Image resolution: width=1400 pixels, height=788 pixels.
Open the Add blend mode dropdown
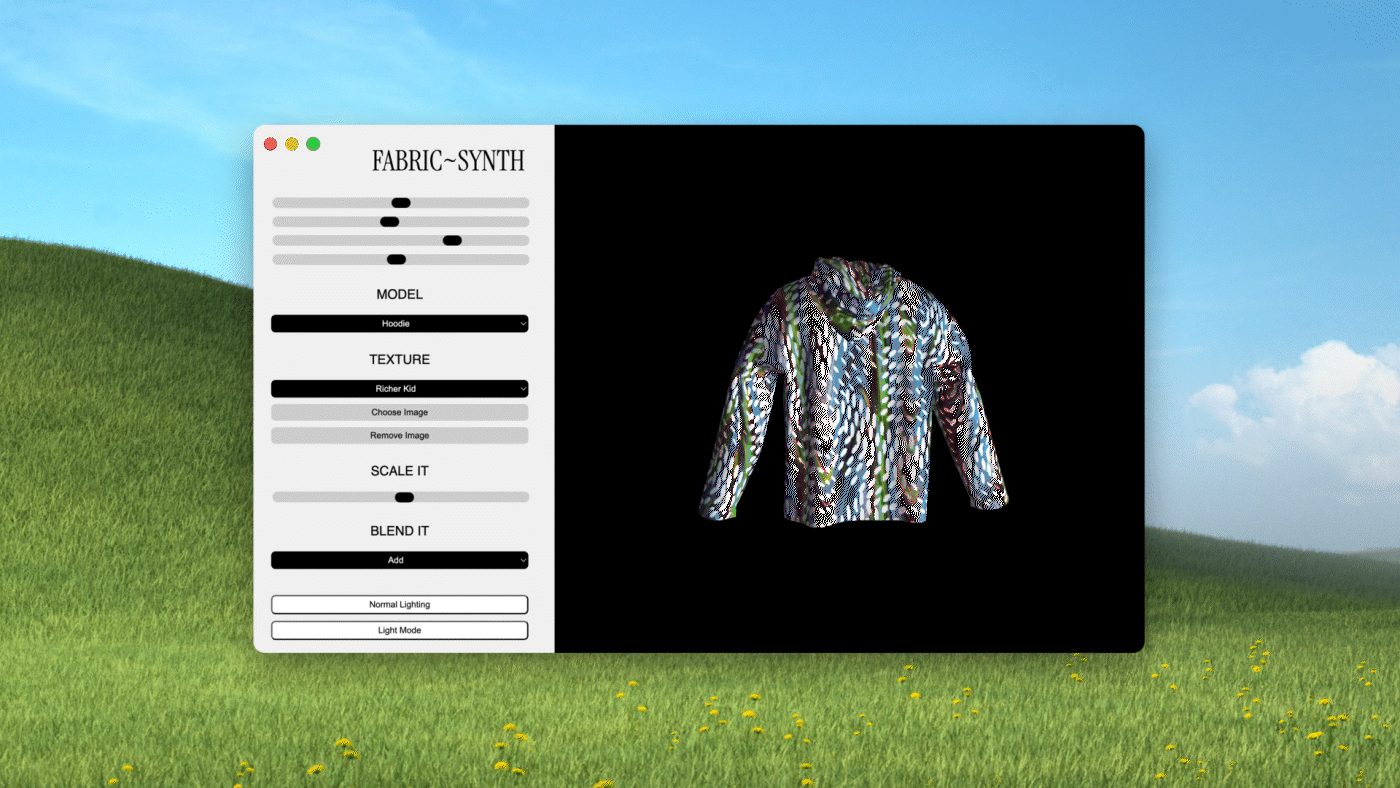coord(399,560)
